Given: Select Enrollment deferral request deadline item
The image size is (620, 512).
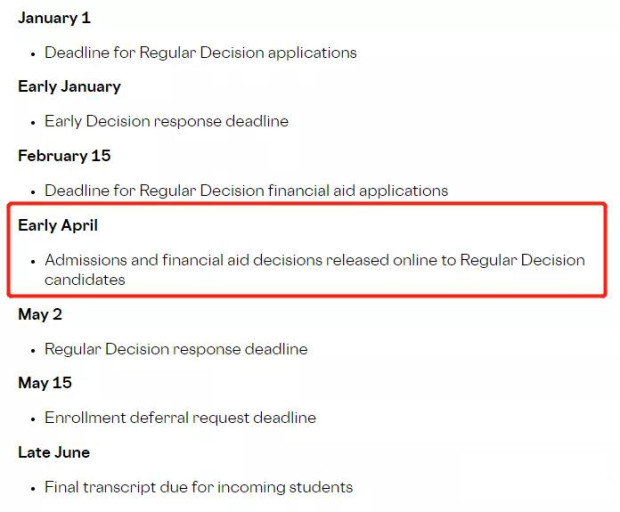Looking at the screenshot, I should pos(180,418).
